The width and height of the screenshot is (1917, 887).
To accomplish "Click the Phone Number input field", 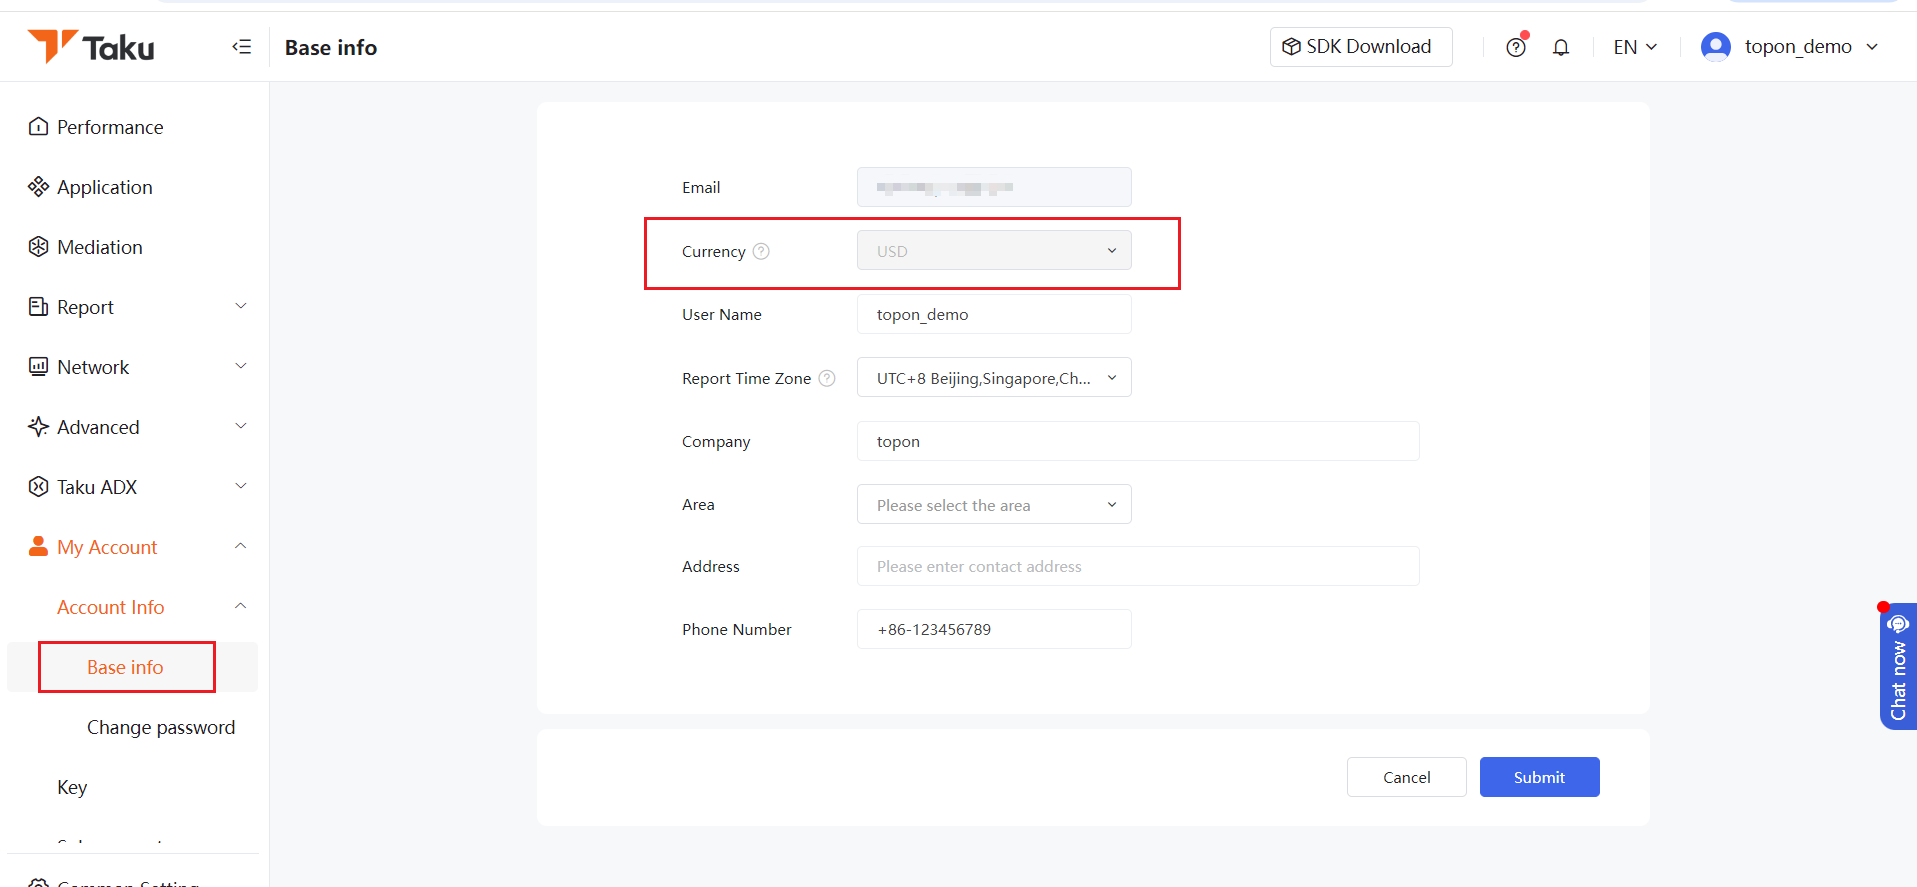I will [994, 629].
